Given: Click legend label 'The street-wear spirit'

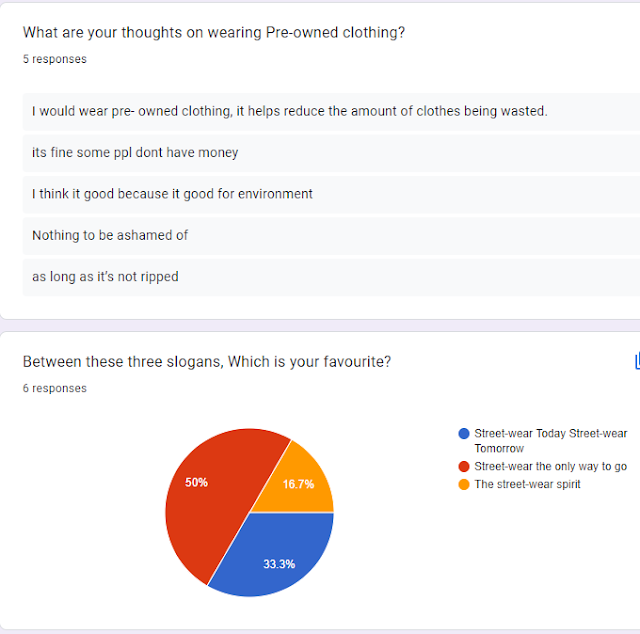Looking at the screenshot, I should click(x=527, y=484).
